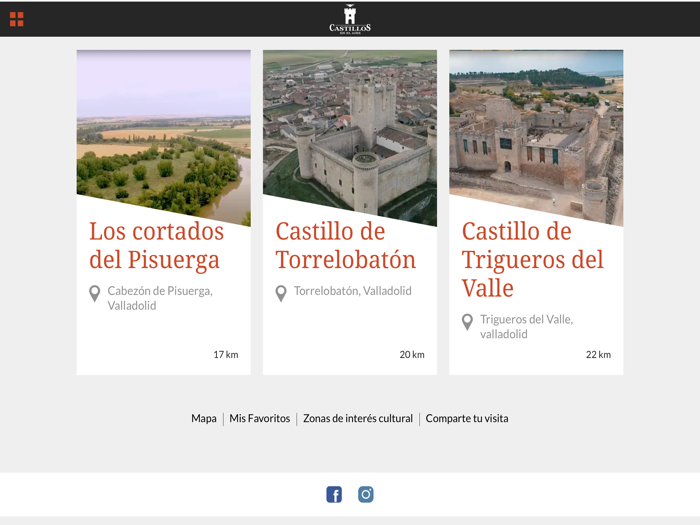Click 'Cabezón de Pisuerga, Valladolid' location text

[x=160, y=298]
